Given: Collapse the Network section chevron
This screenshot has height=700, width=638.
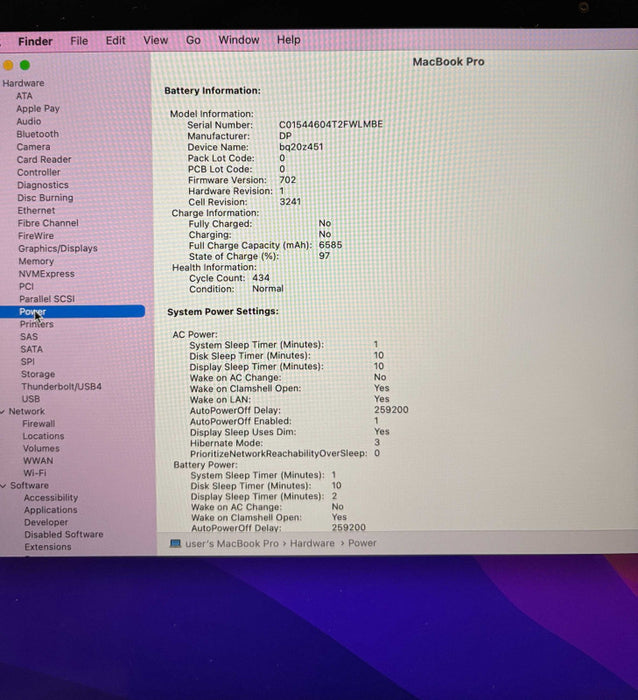Looking at the screenshot, I should [3, 412].
